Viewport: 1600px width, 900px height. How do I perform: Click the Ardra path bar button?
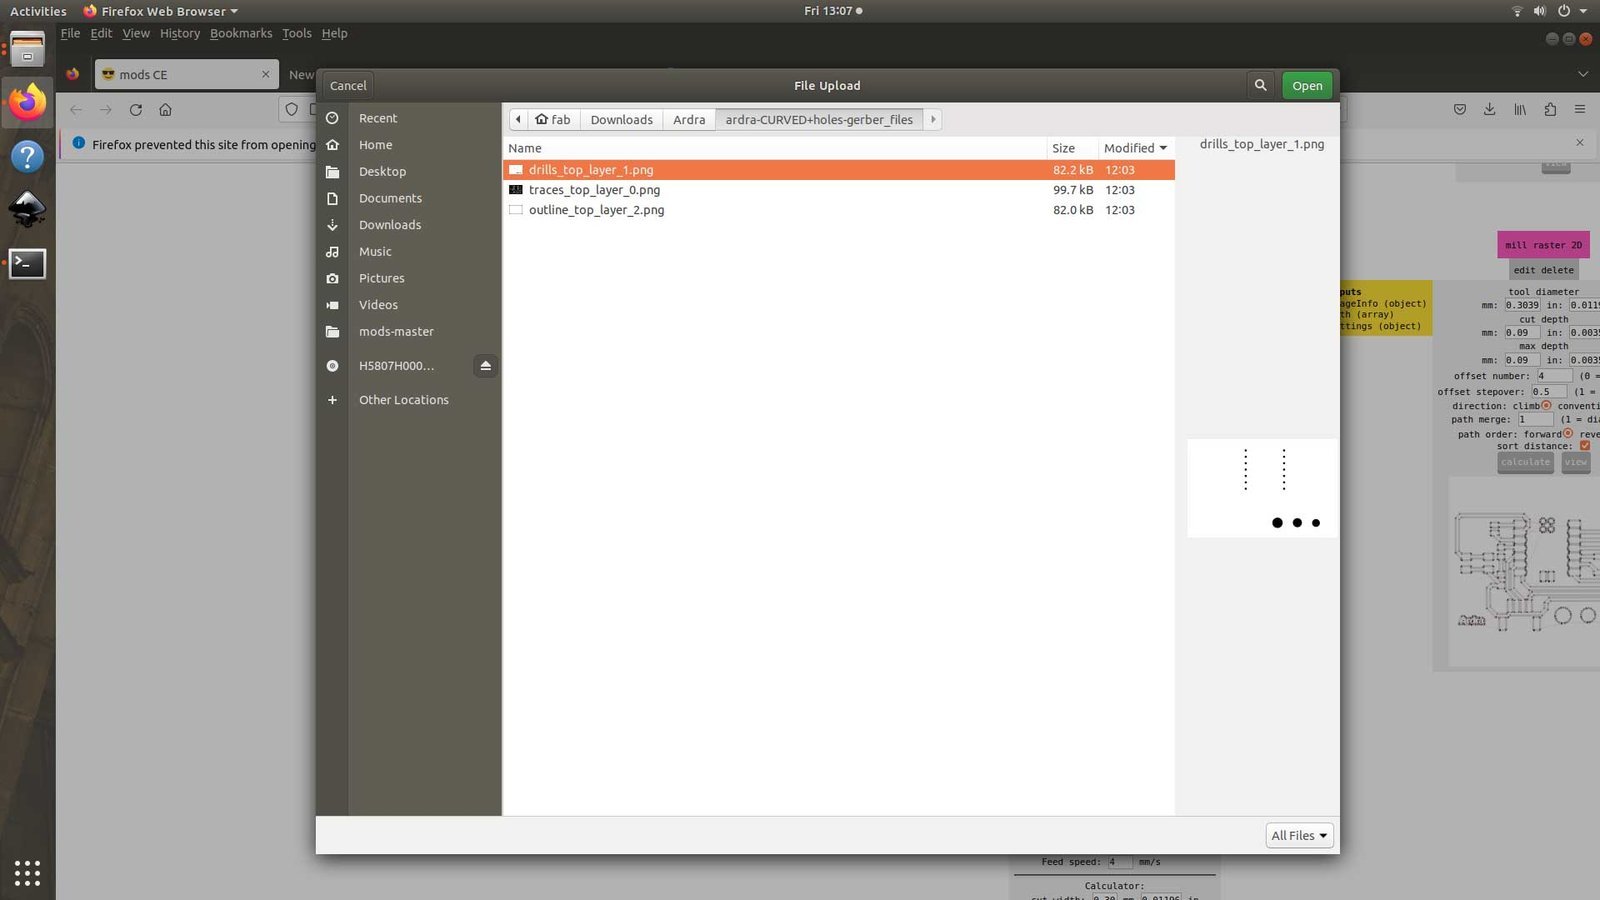coord(689,119)
